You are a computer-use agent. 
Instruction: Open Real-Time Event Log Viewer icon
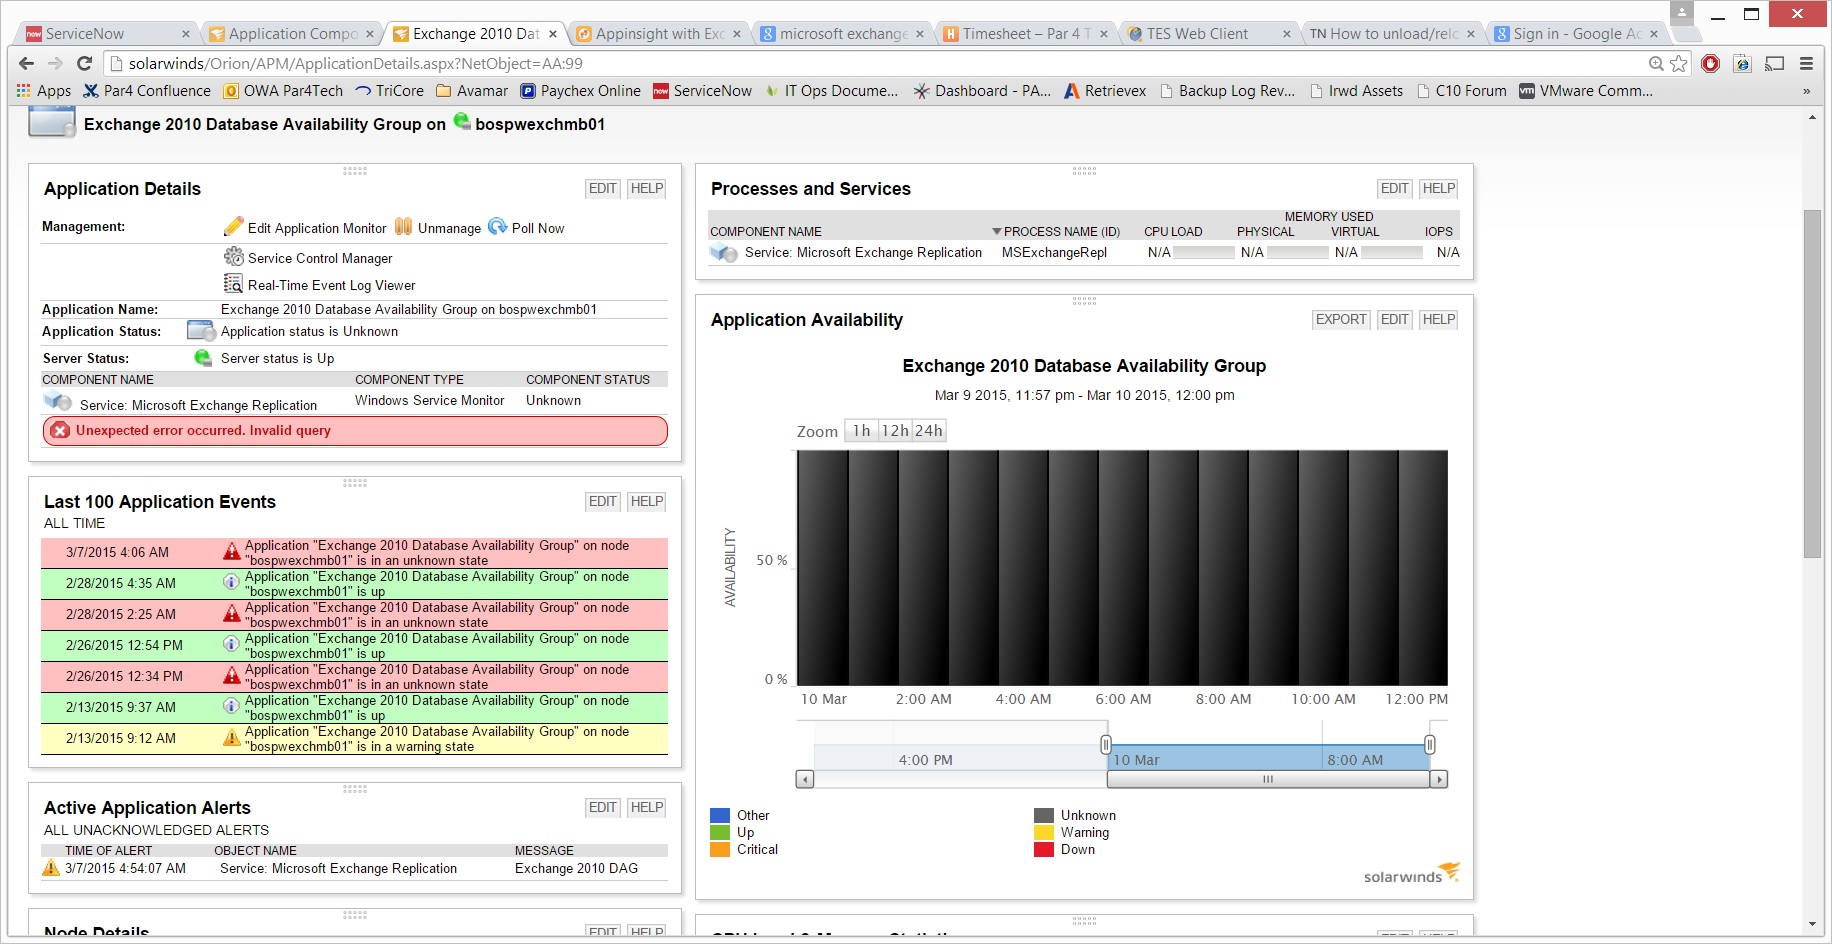coord(234,284)
